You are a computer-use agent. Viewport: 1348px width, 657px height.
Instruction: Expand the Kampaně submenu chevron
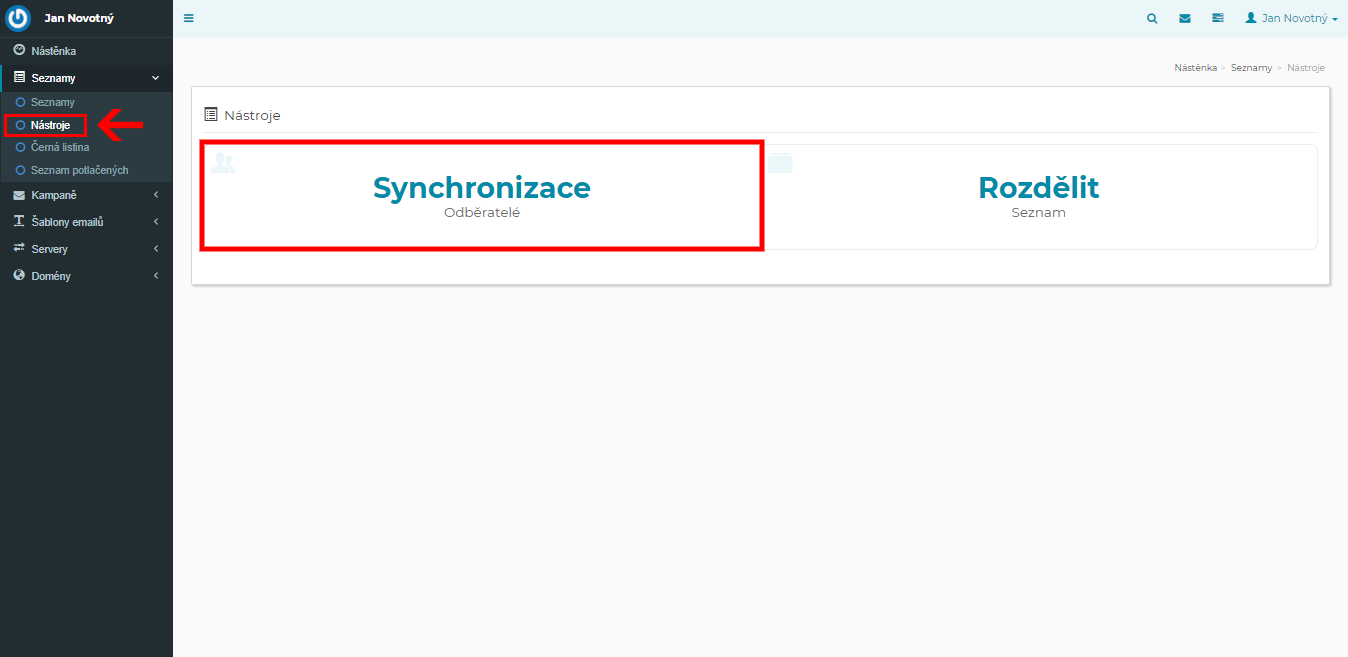click(156, 195)
